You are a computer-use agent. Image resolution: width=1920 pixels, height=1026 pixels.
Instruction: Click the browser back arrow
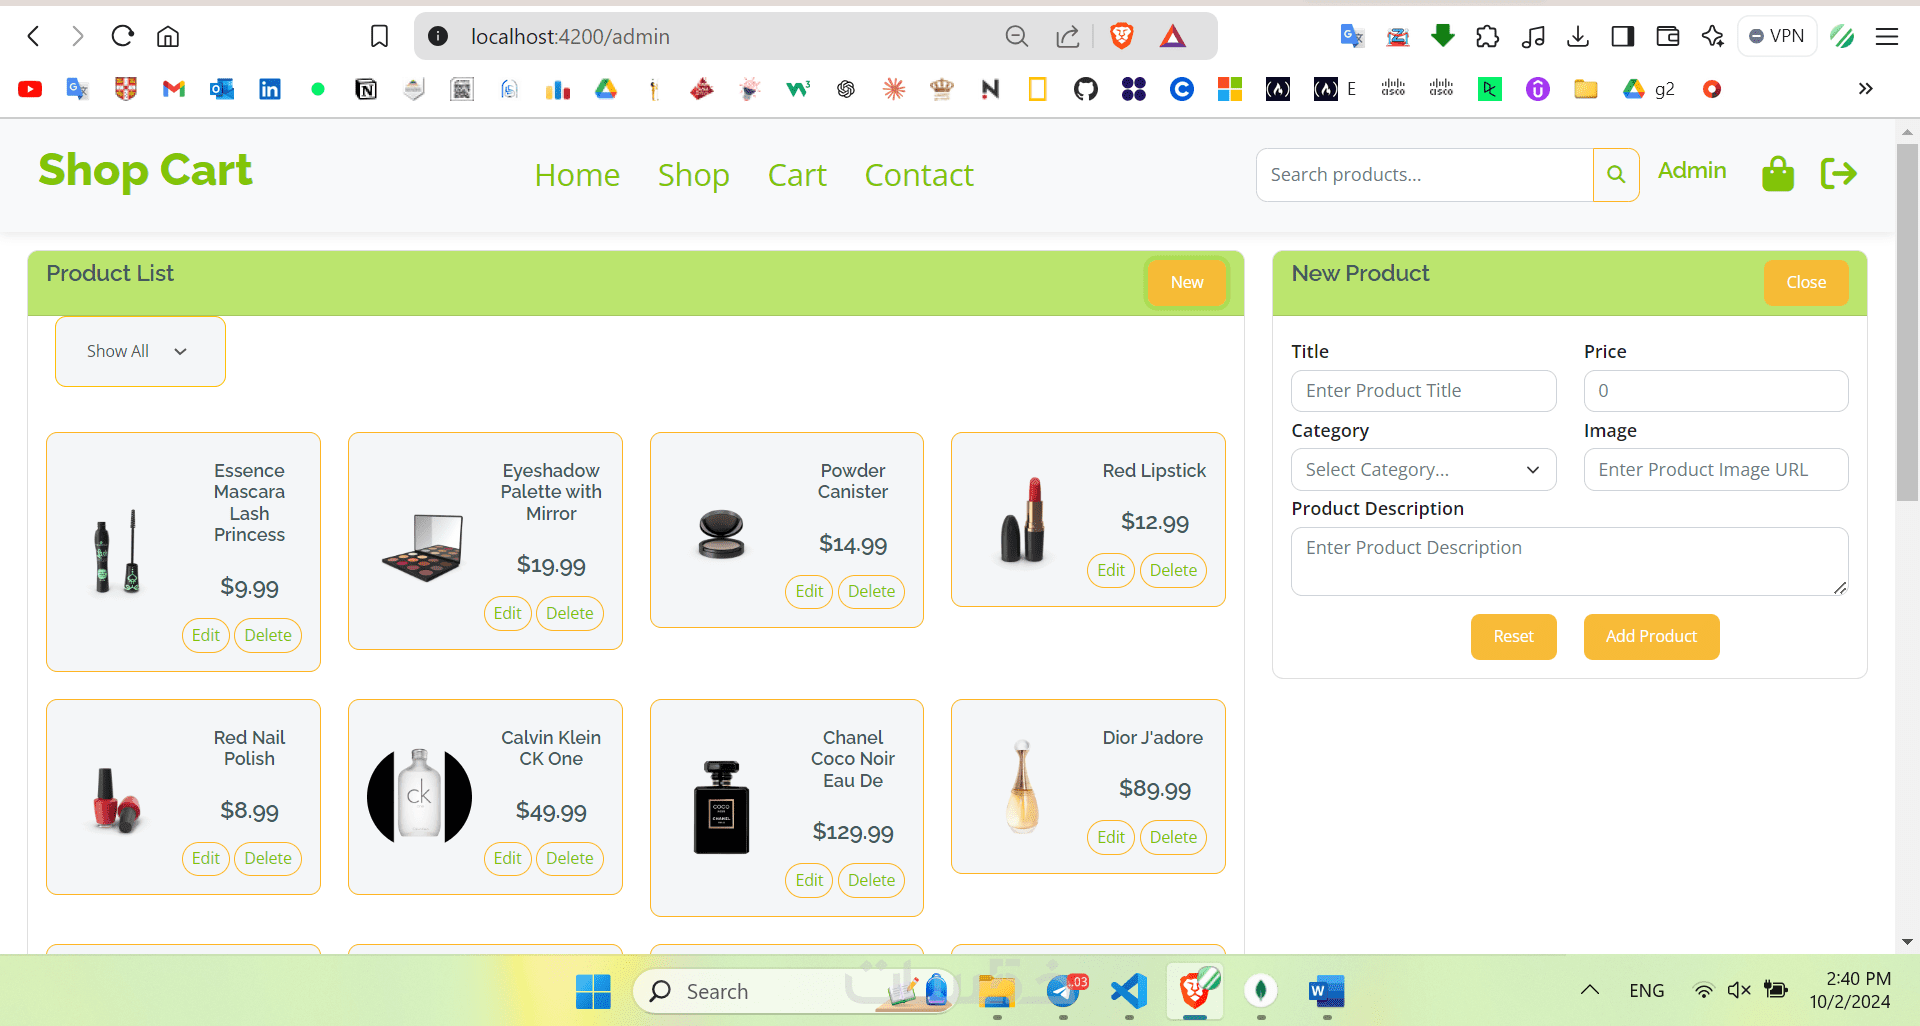click(34, 37)
